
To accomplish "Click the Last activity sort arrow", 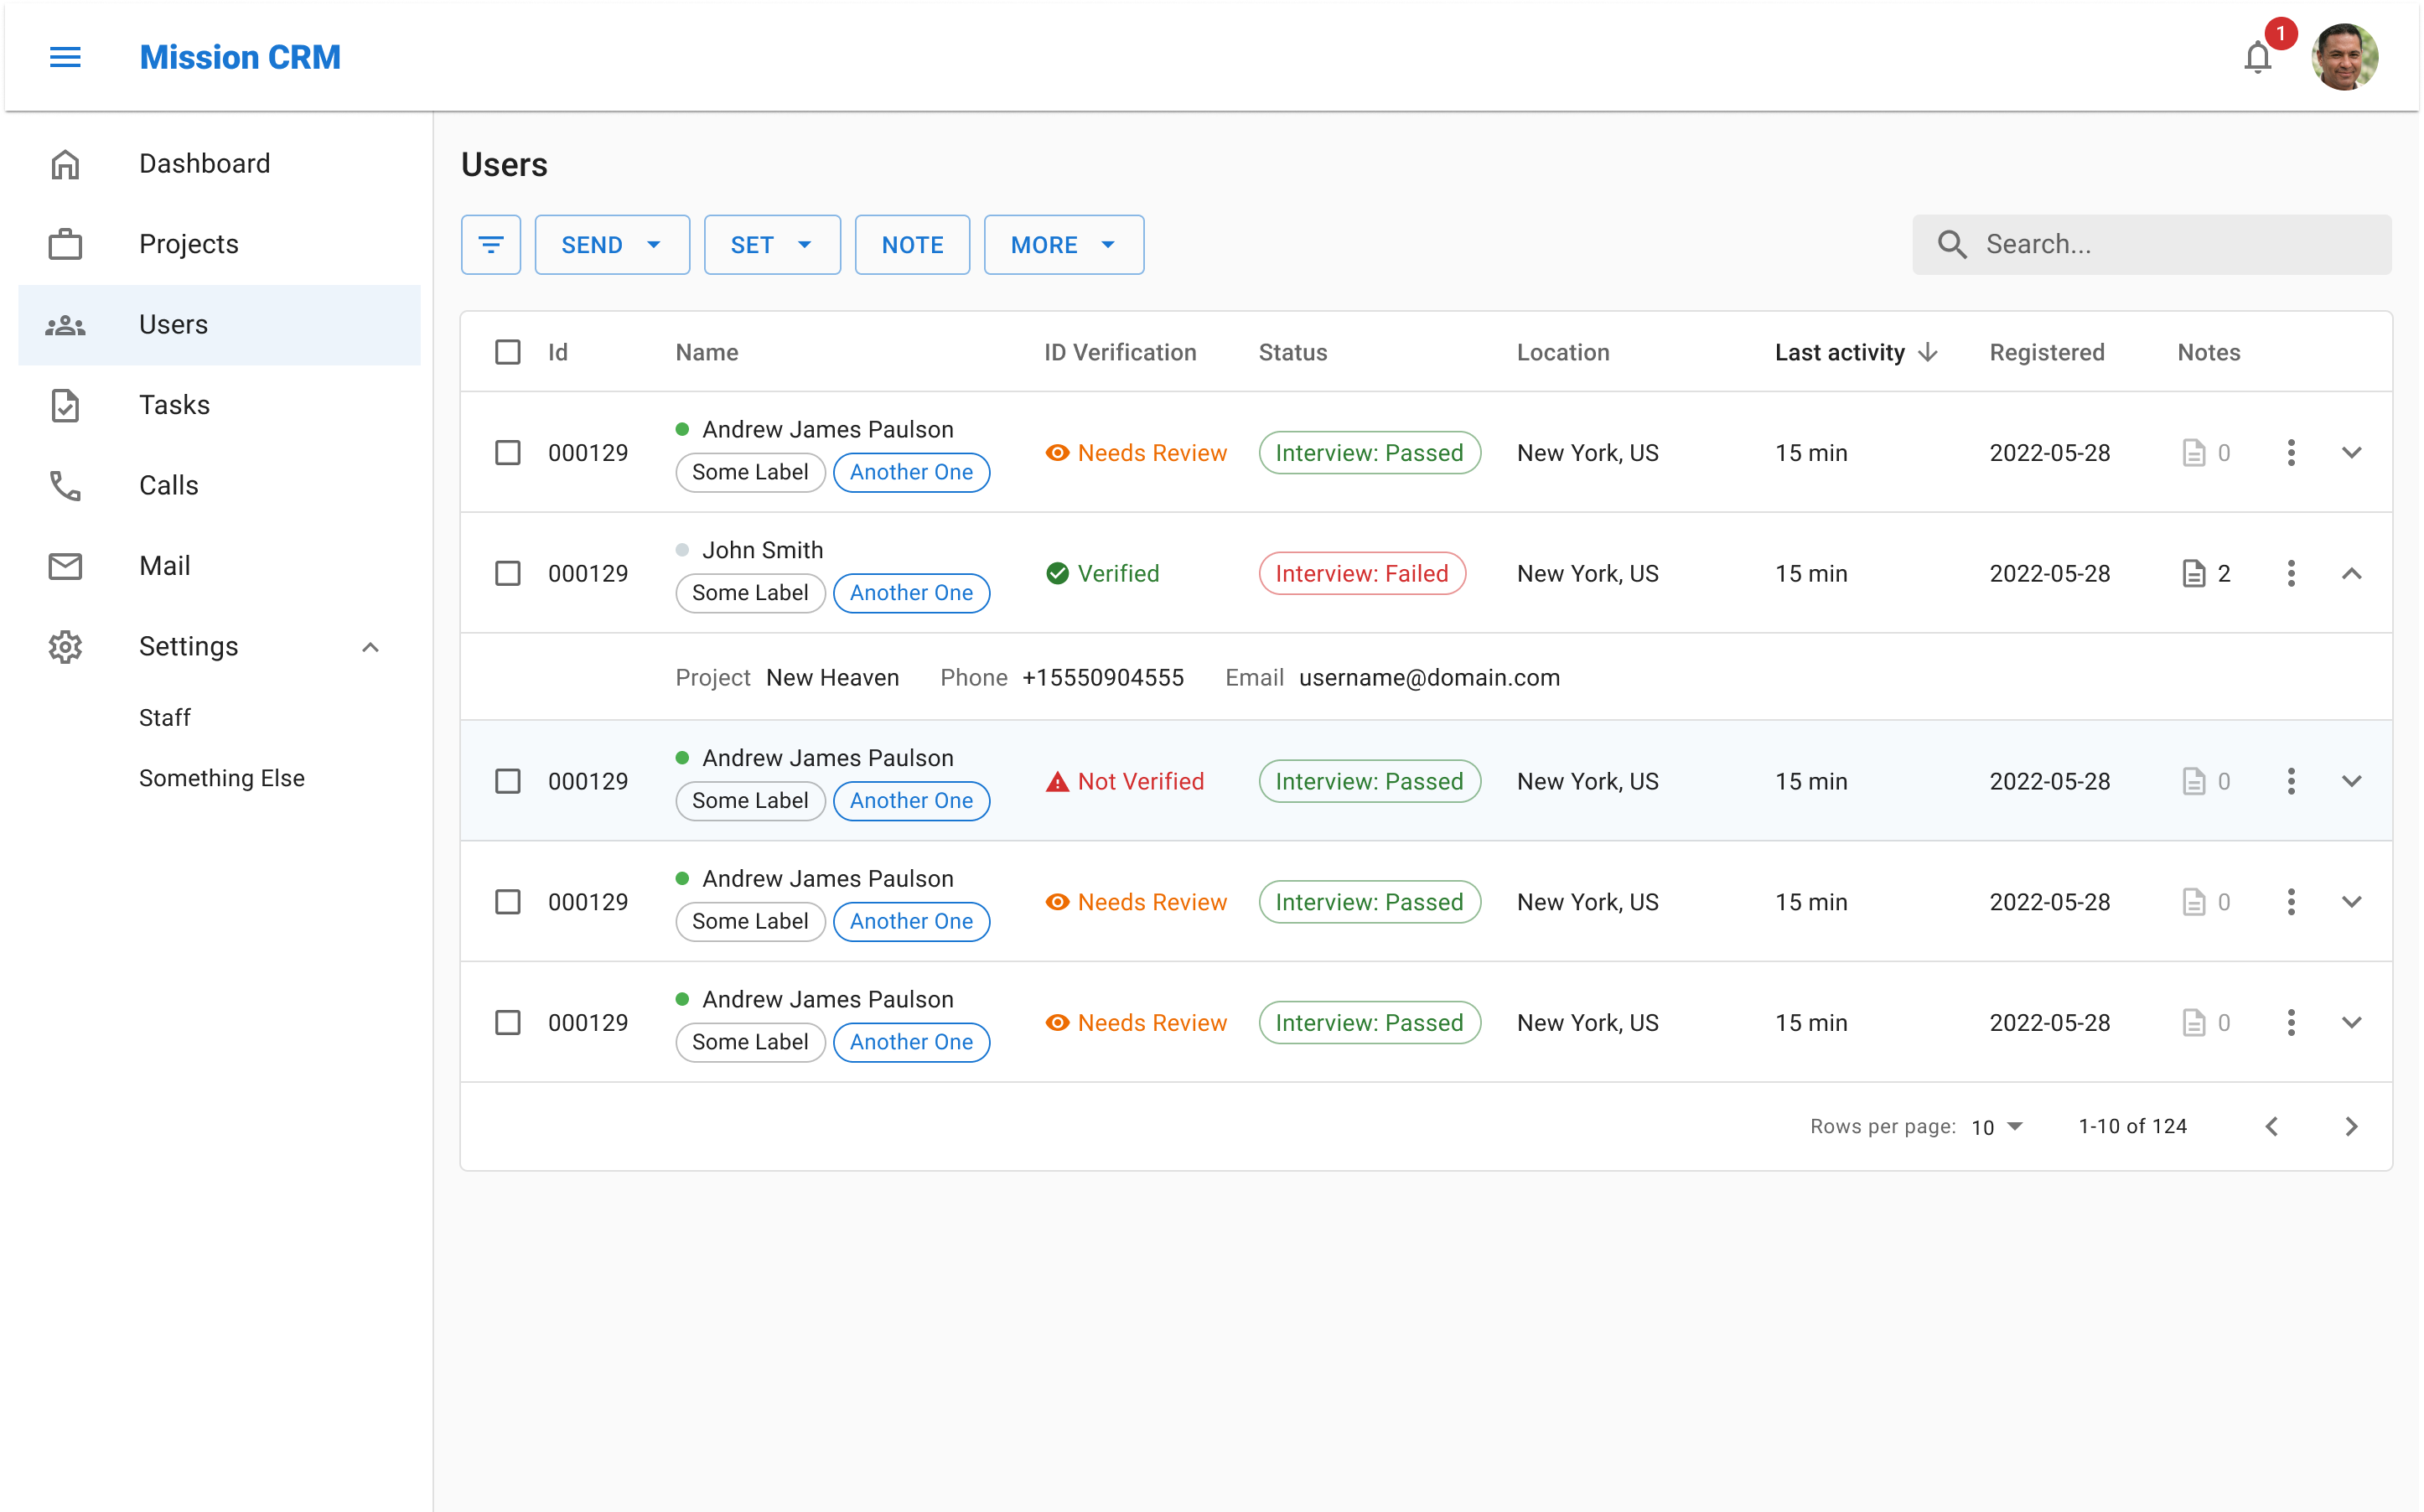I will coord(1928,352).
